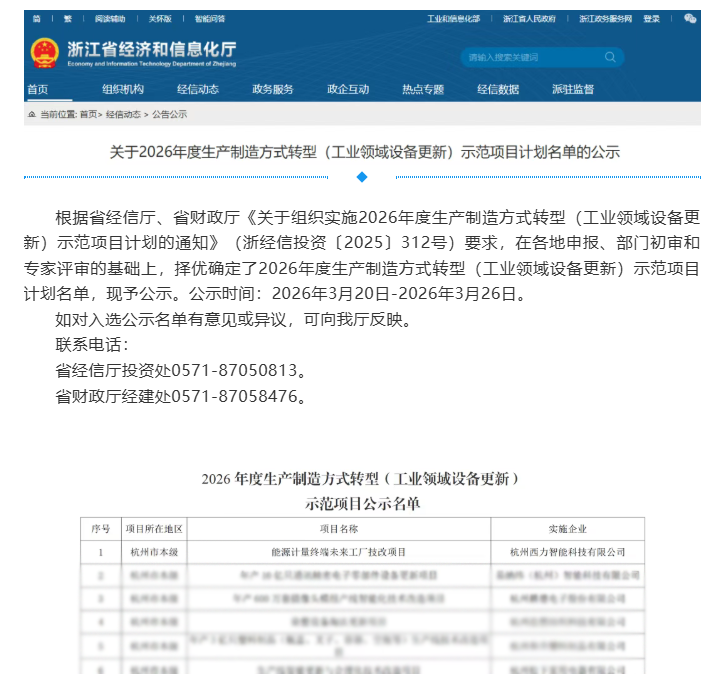Expand 组织机构 navigation menu
720x674 pixels.
[x=123, y=89]
